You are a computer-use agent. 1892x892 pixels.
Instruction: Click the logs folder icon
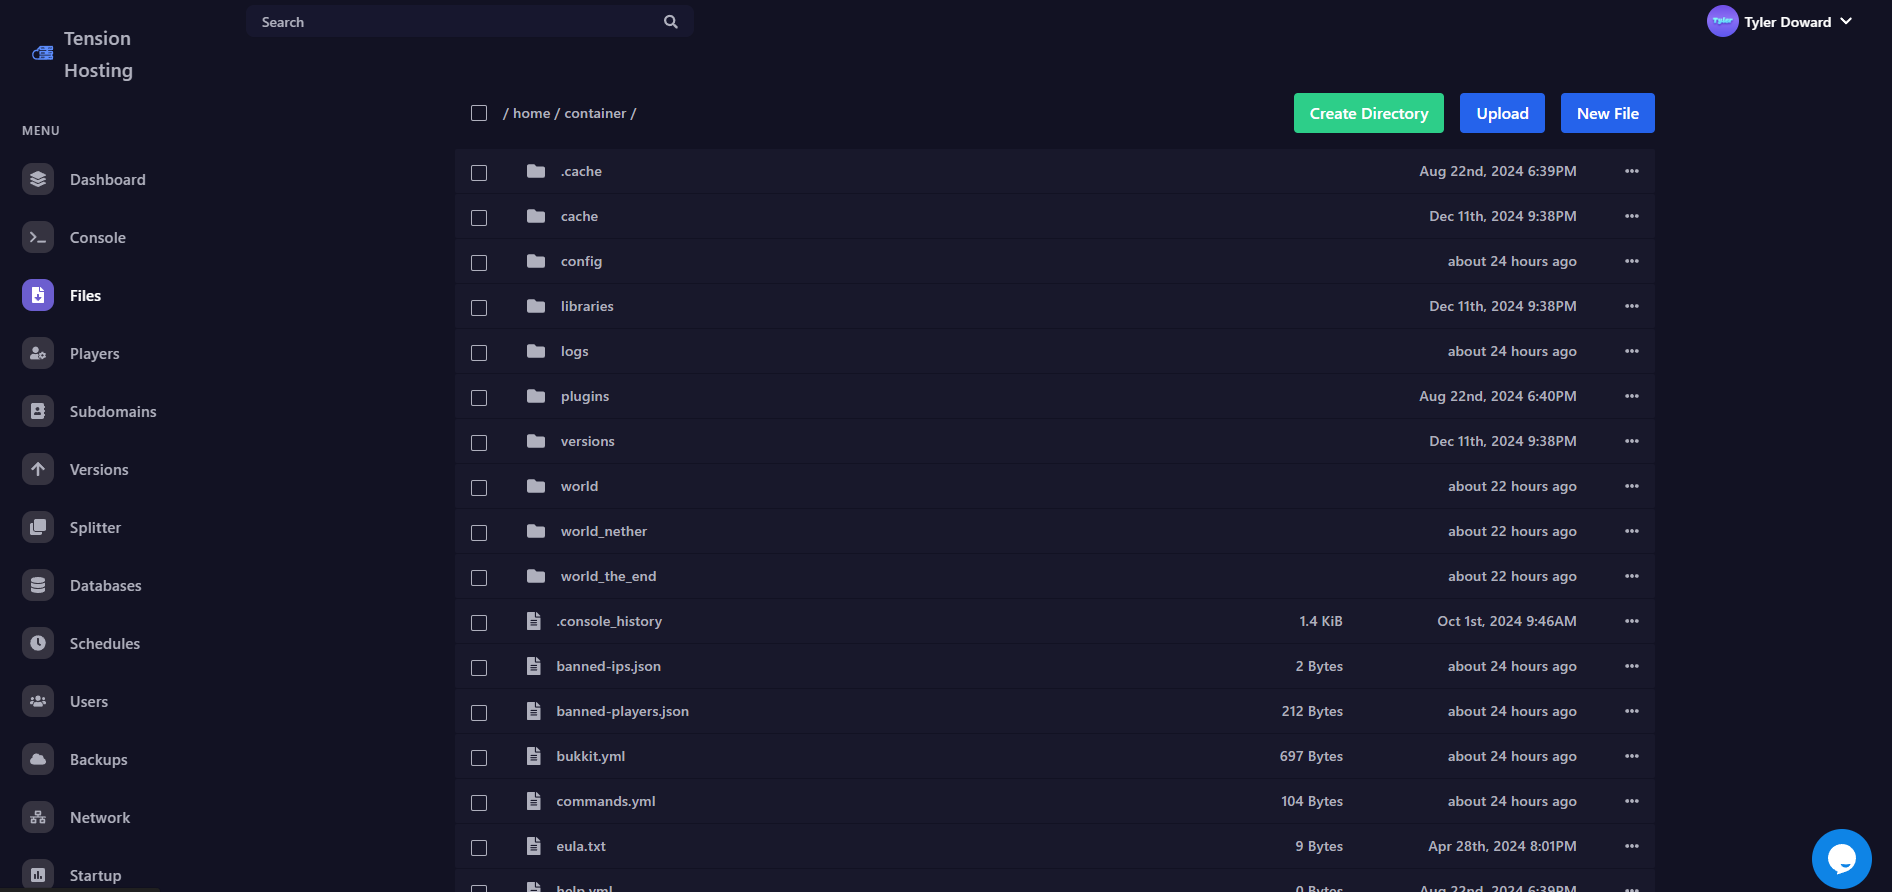coord(536,351)
